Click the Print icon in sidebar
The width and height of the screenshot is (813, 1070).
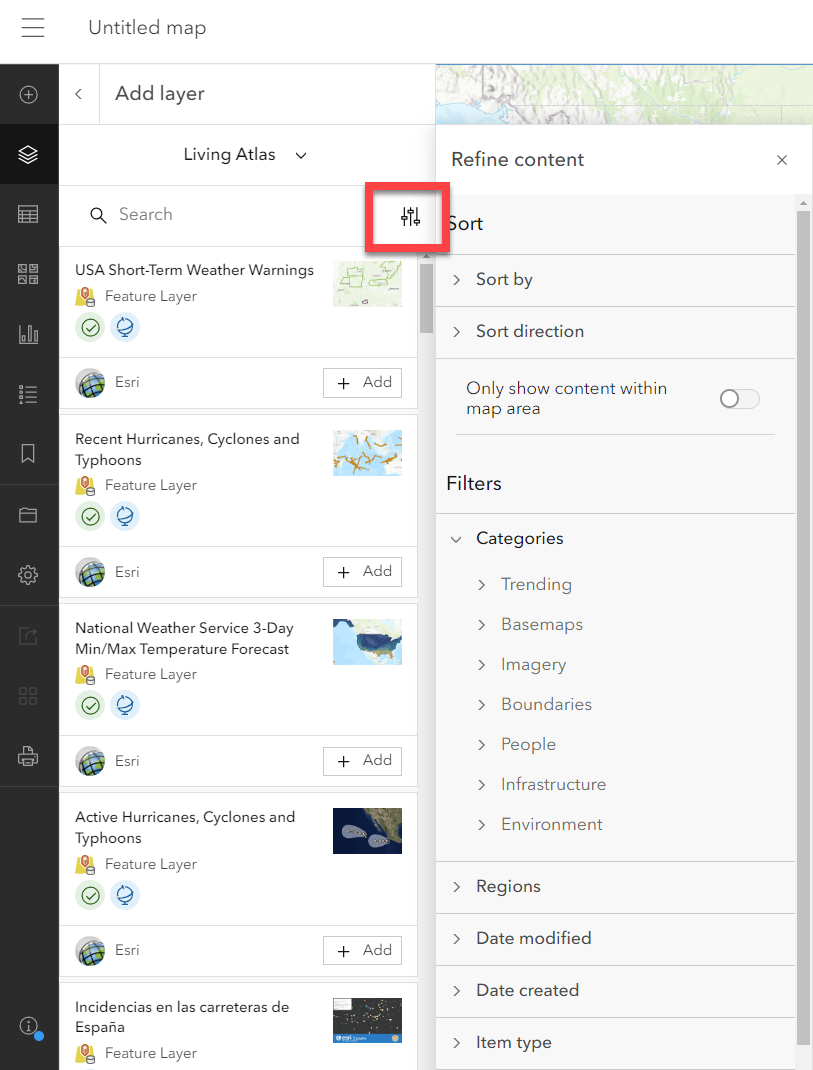[28, 756]
